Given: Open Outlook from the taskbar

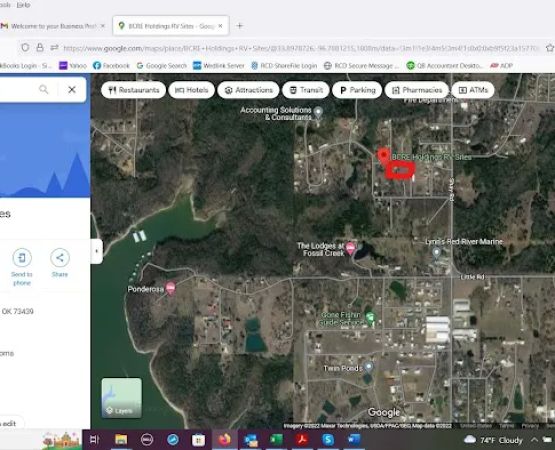Looking at the screenshot, I should click(251, 440).
